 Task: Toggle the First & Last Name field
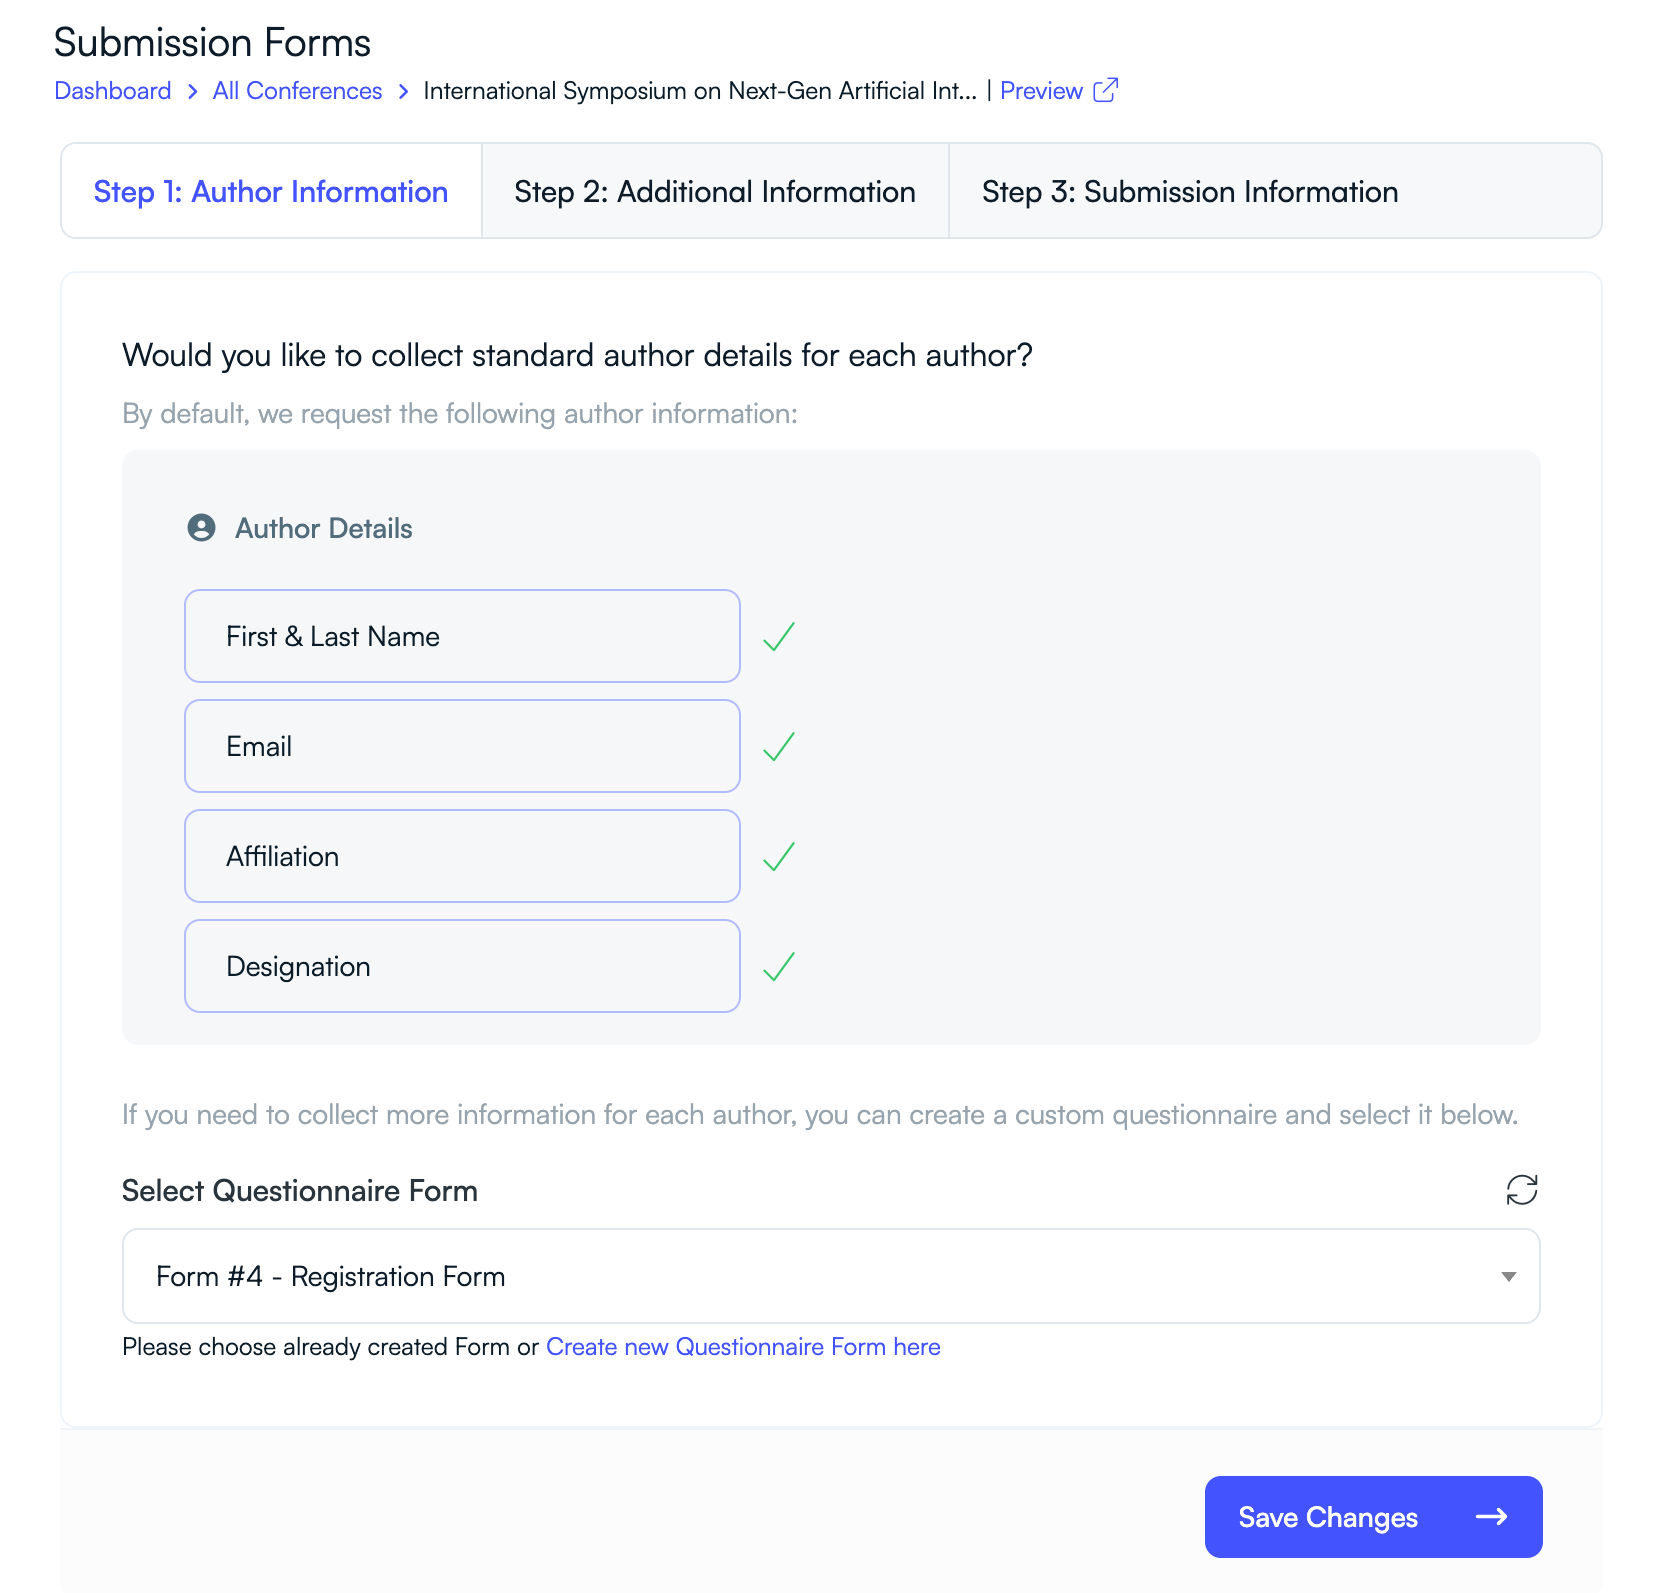461,636
